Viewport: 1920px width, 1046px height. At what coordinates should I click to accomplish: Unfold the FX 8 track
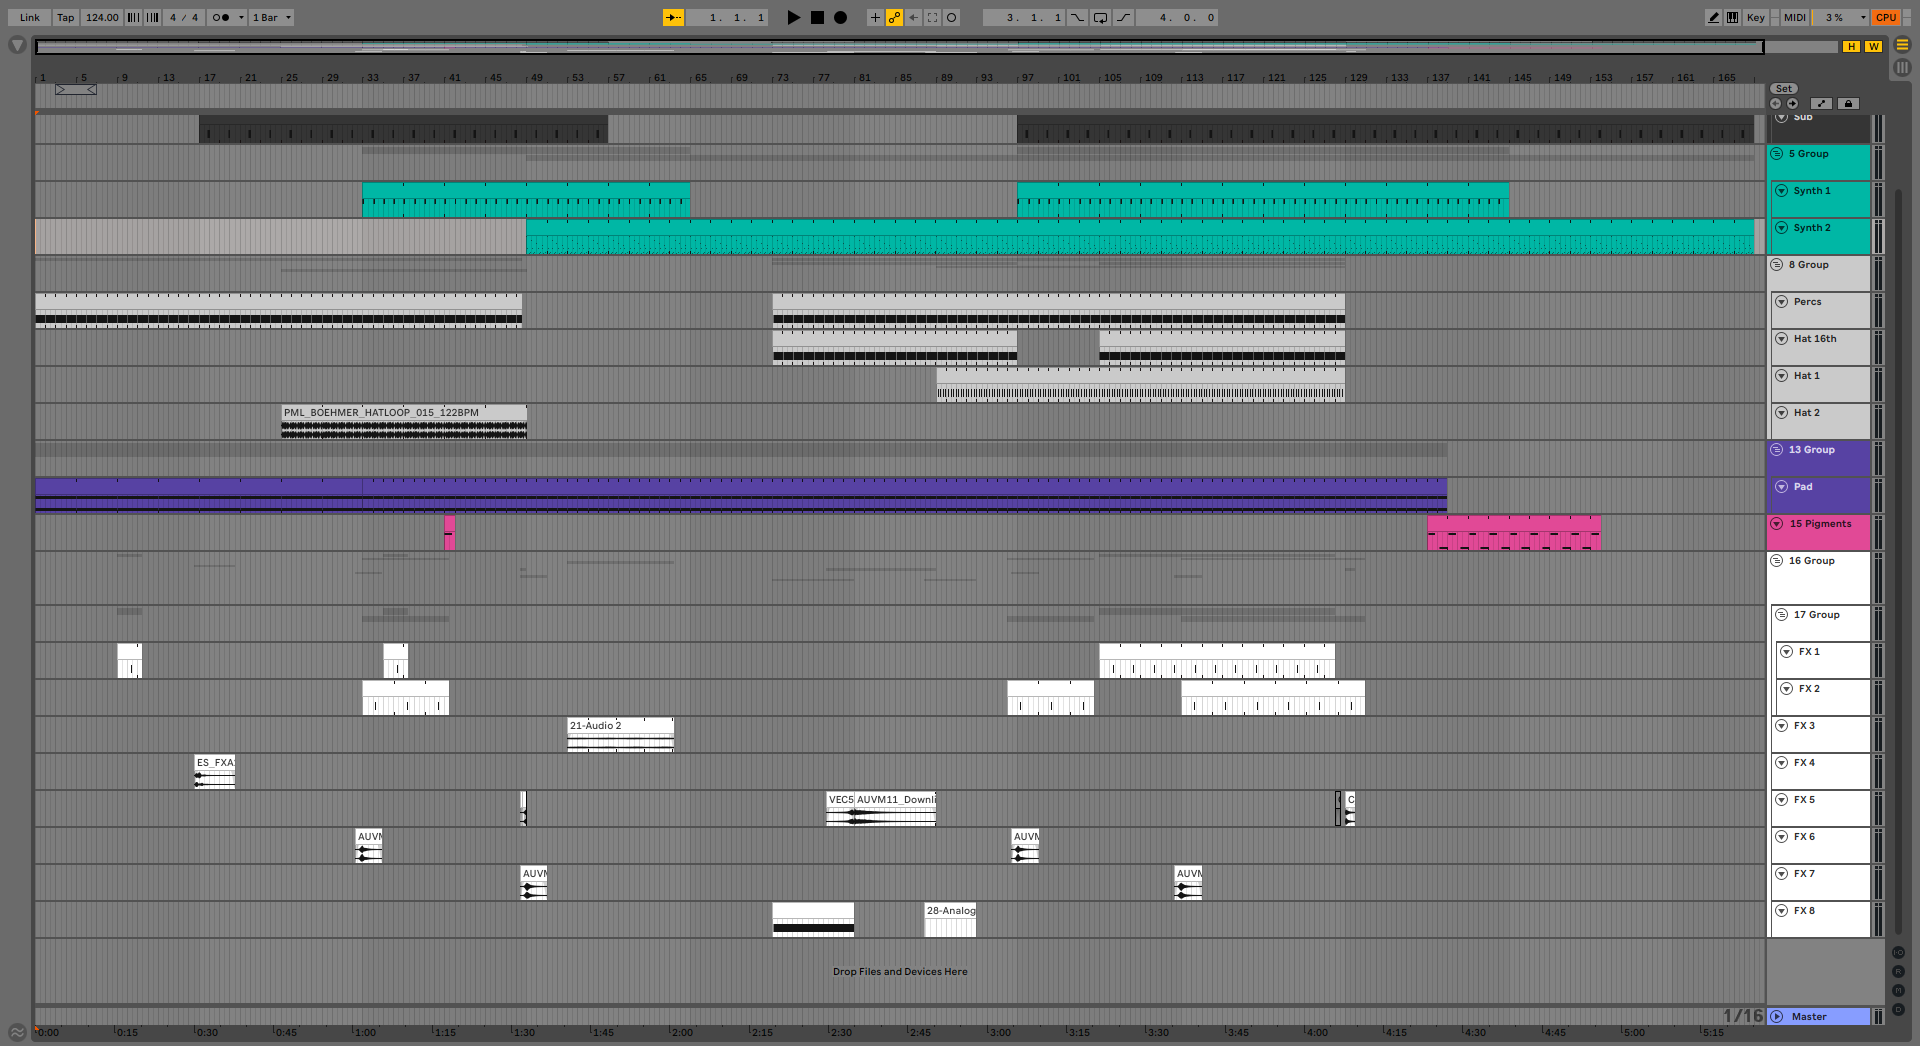[x=1782, y=911]
